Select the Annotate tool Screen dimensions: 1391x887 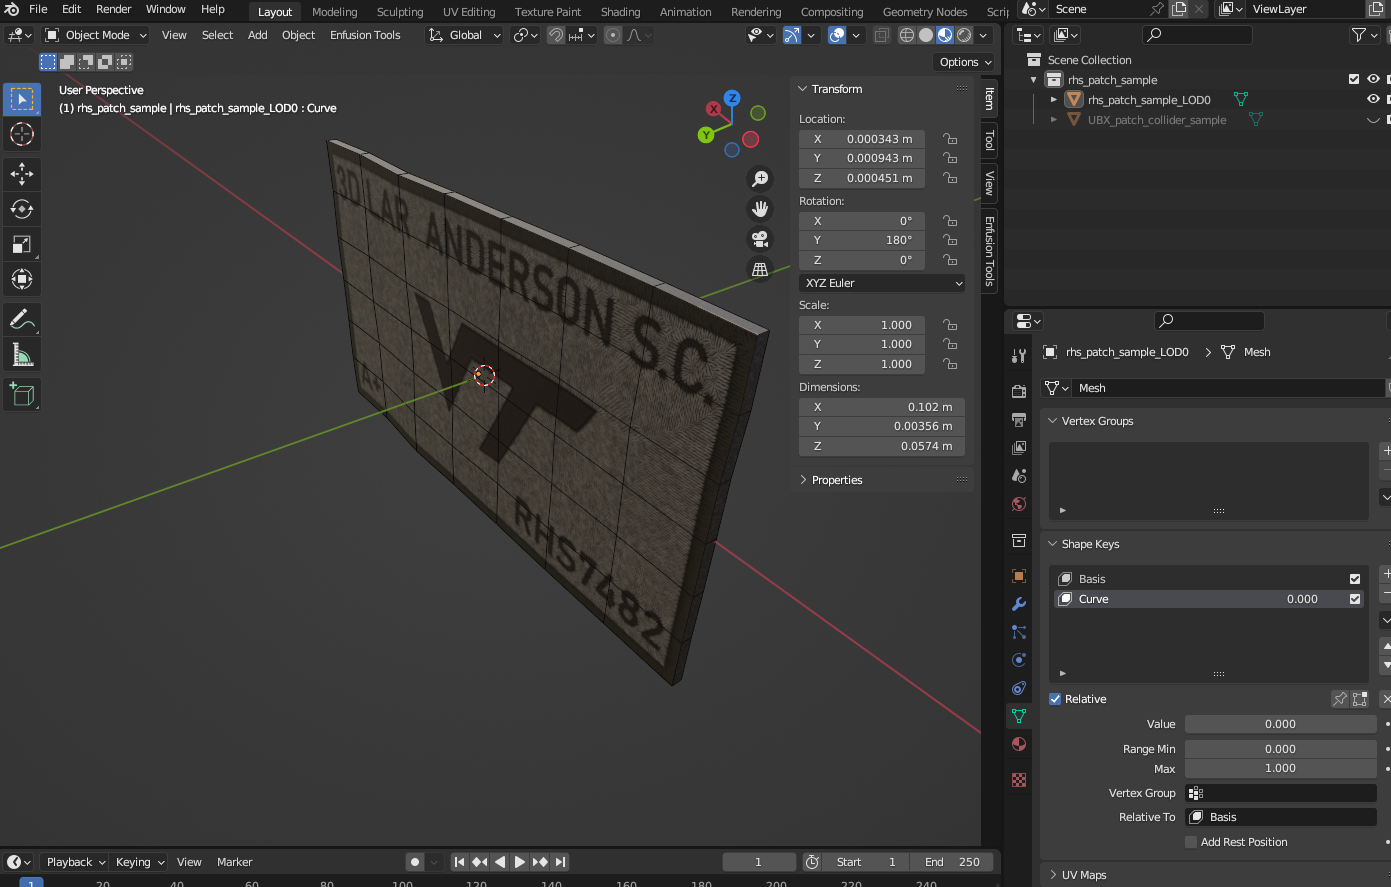pyautogui.click(x=22, y=320)
